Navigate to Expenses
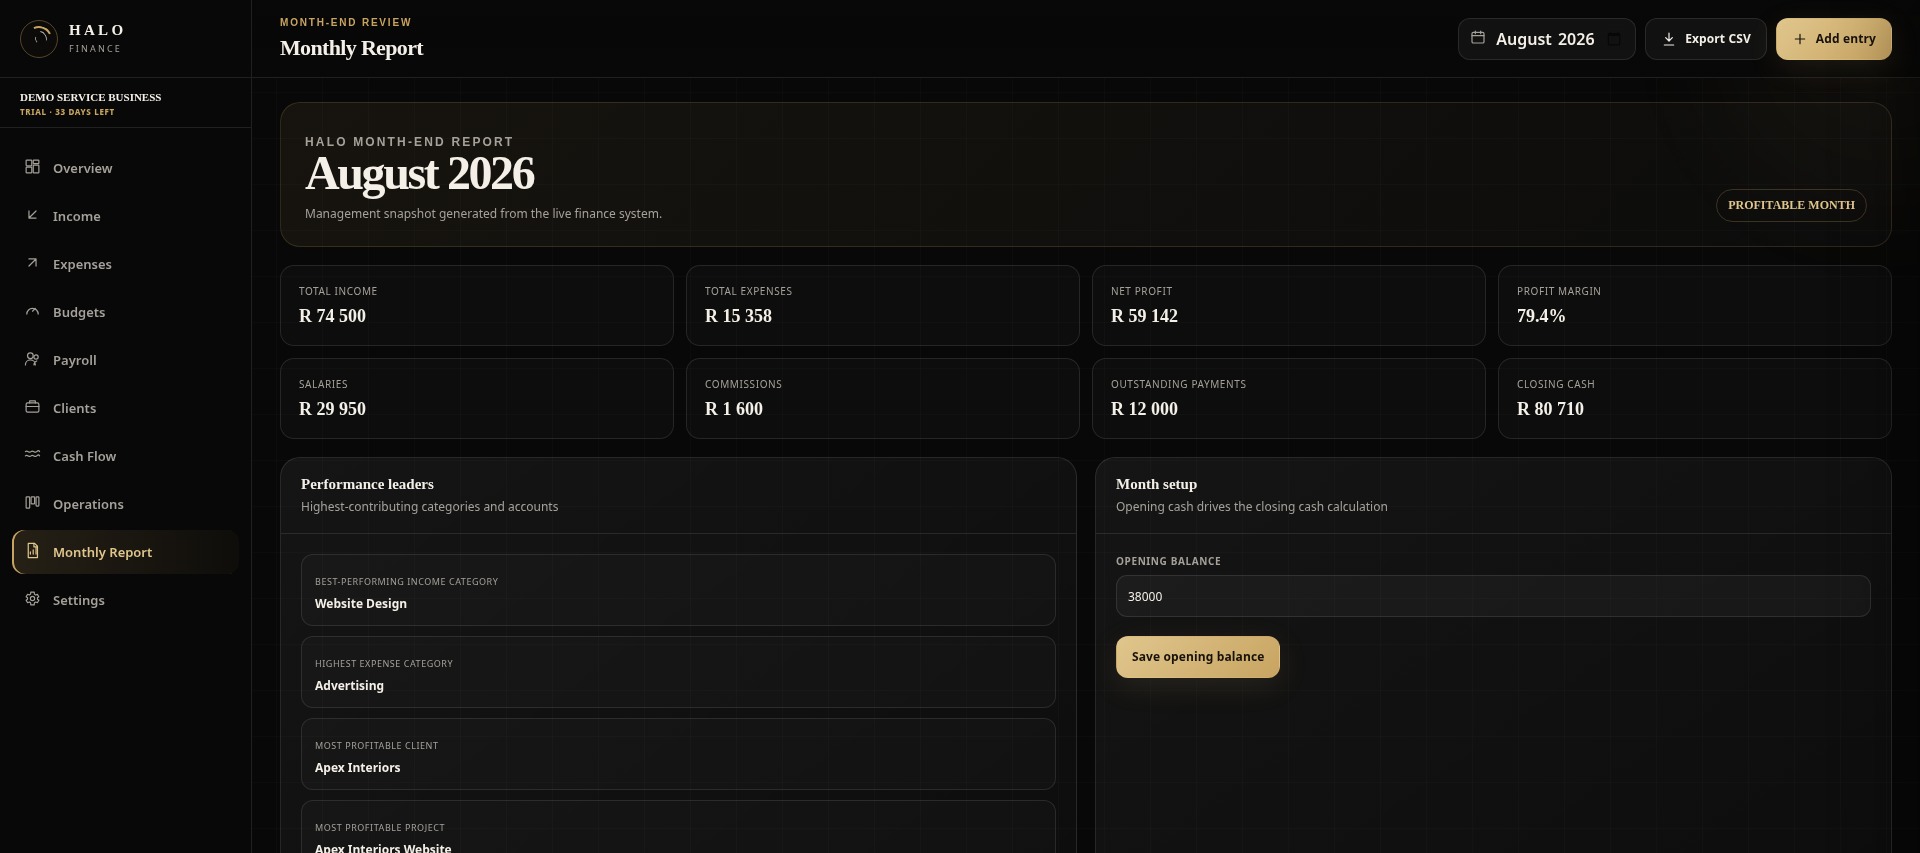The height and width of the screenshot is (853, 1920). 126,264
